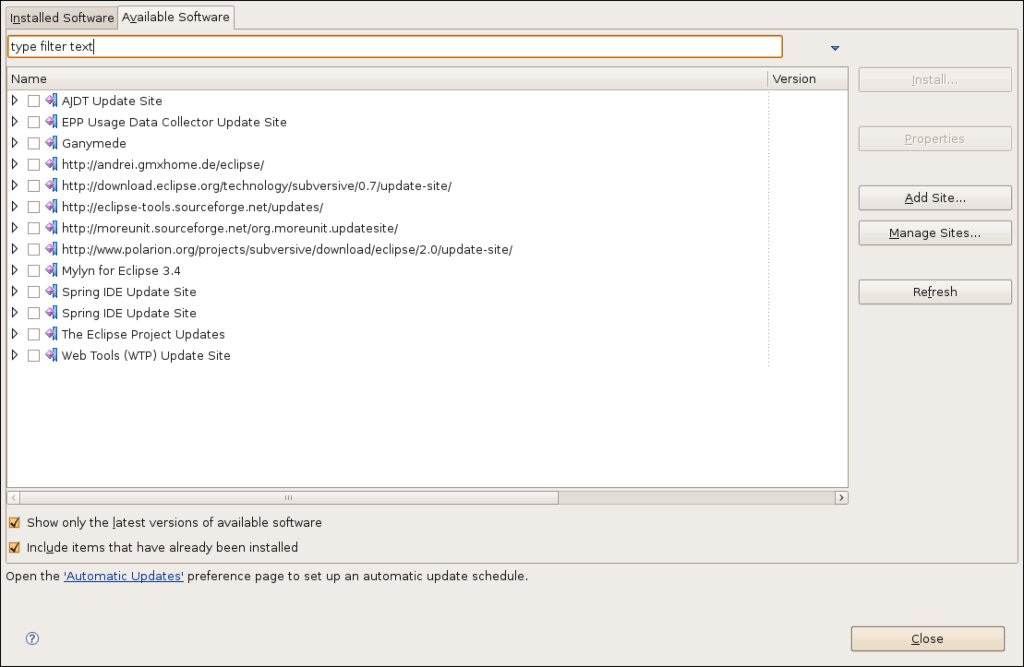The width and height of the screenshot is (1024, 667).
Task: Check The Eclipse Project Updates checkbox
Action: (34, 334)
